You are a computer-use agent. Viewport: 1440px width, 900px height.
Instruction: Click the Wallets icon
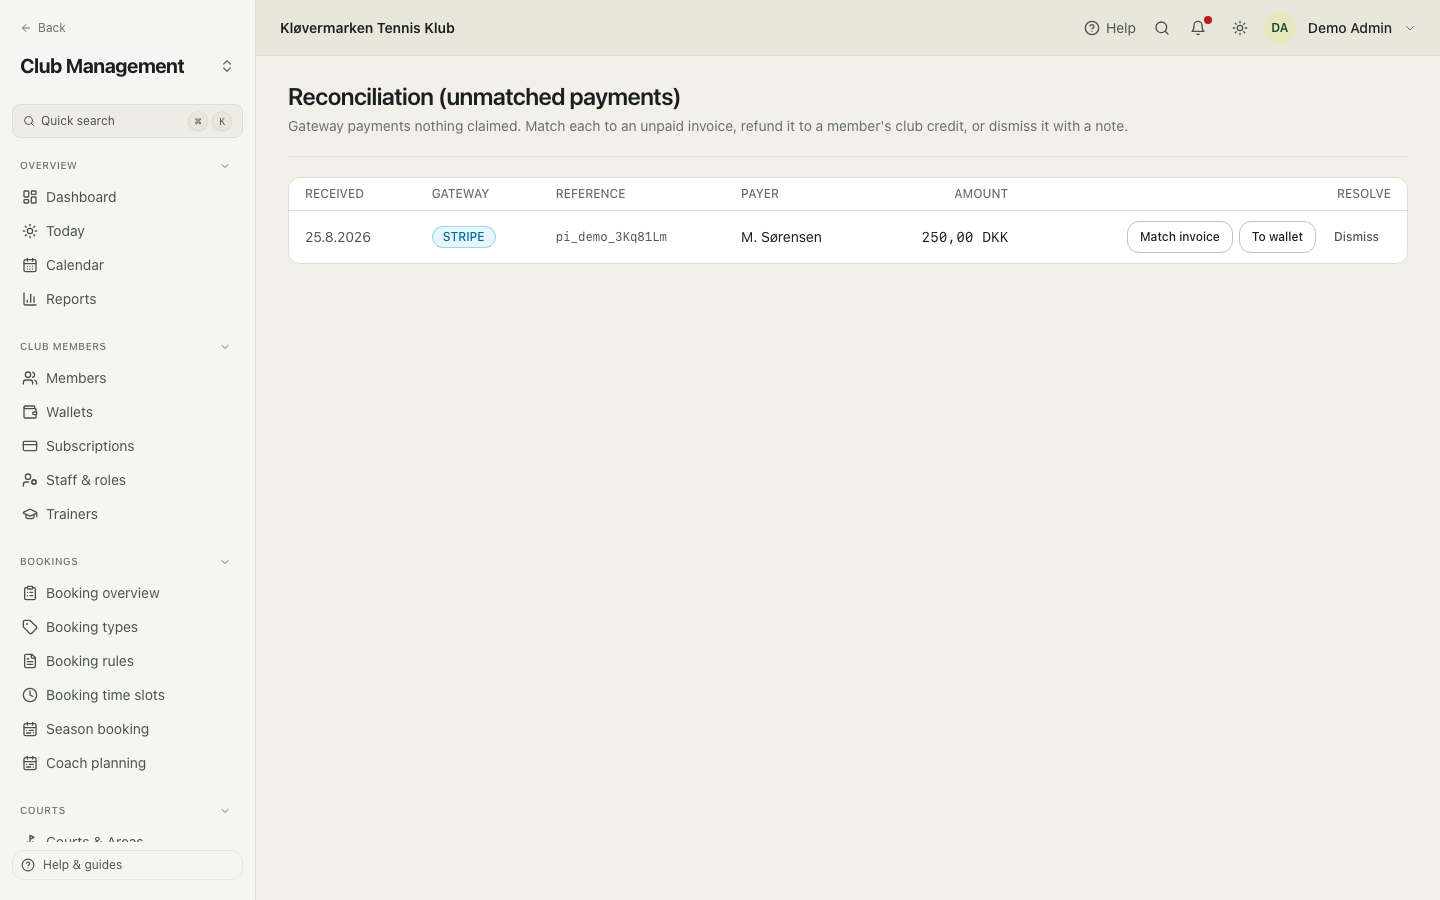(x=30, y=412)
